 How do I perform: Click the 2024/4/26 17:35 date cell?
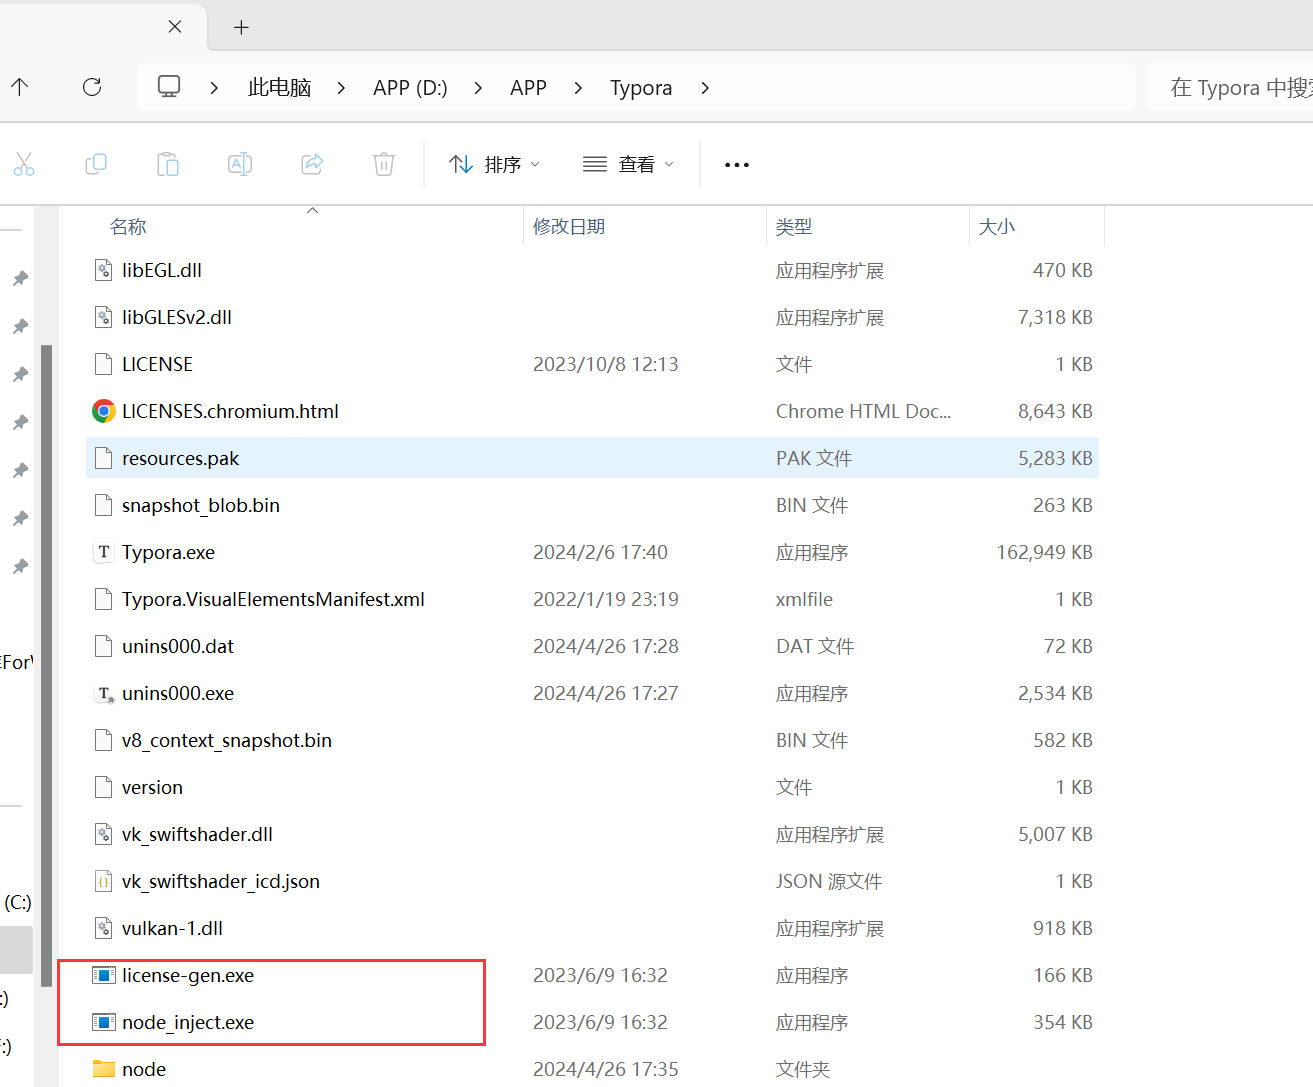coord(606,1069)
